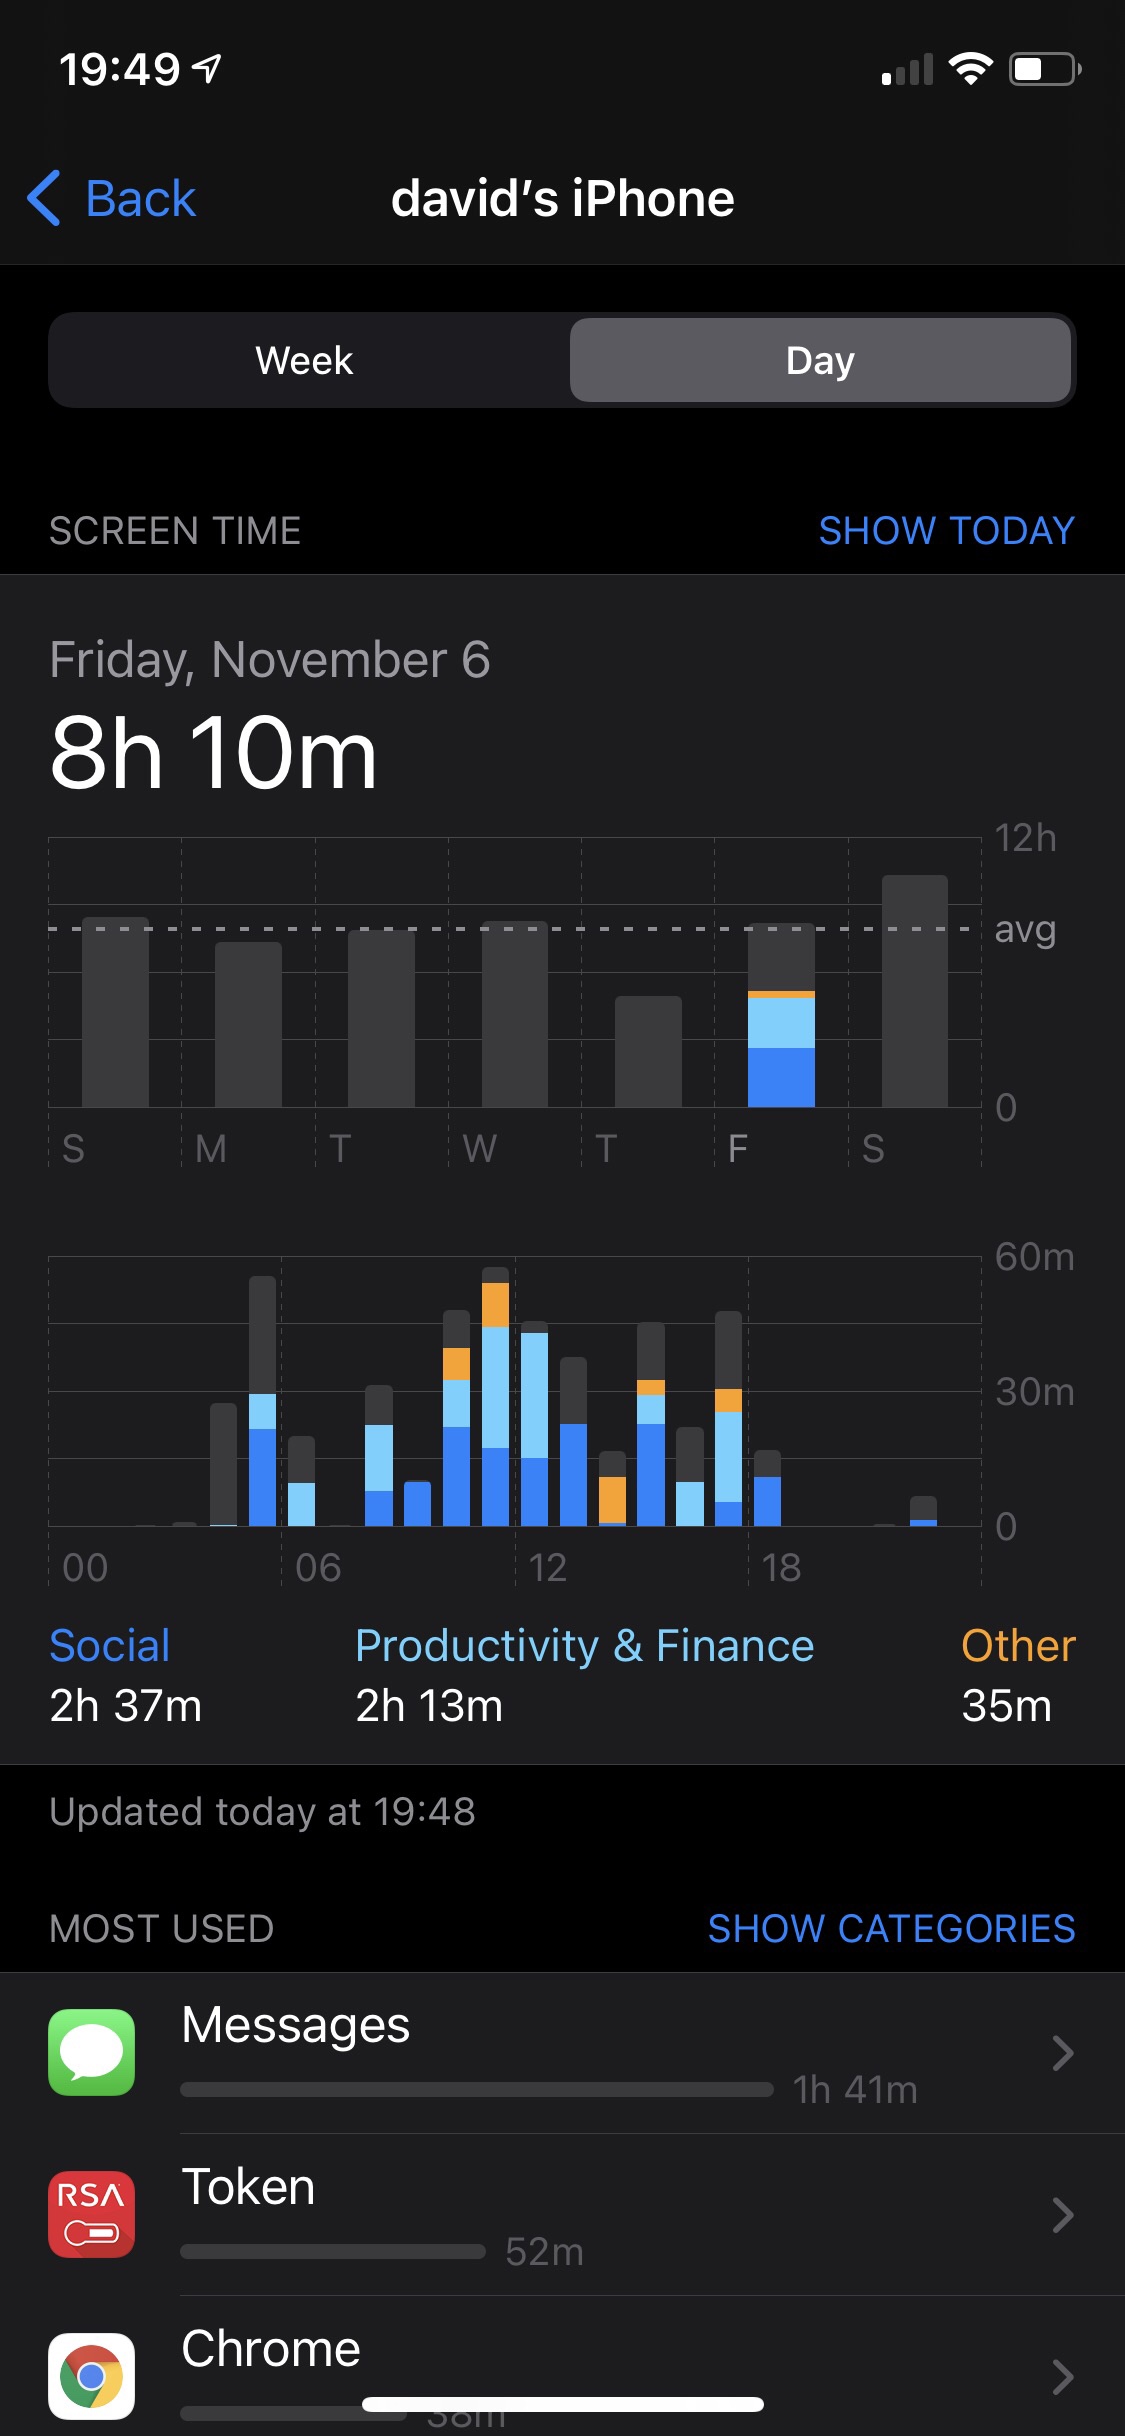This screenshot has height=2436, width=1125.
Task: Open Token usage details chevron
Action: pos(1062,2215)
